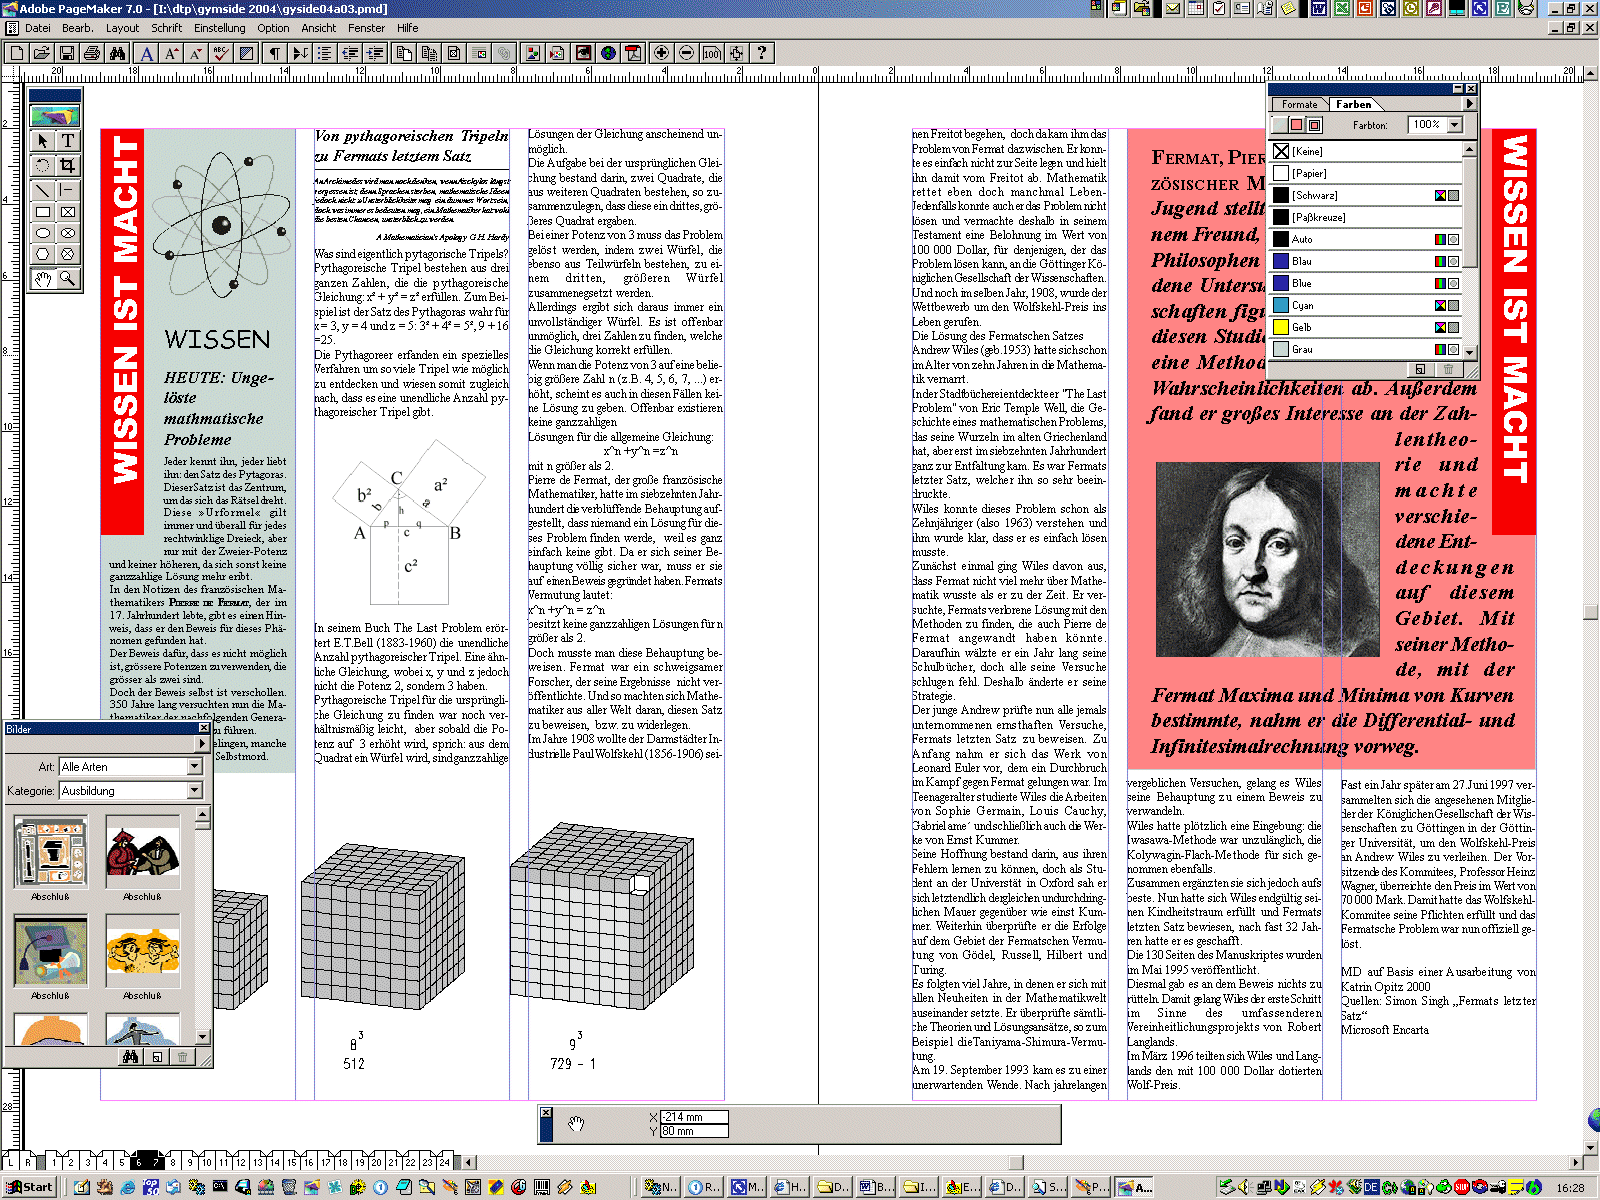This screenshot has height=1200, width=1600.
Task: Click the Actual Size 100 toolbar icon
Action: [x=711, y=53]
